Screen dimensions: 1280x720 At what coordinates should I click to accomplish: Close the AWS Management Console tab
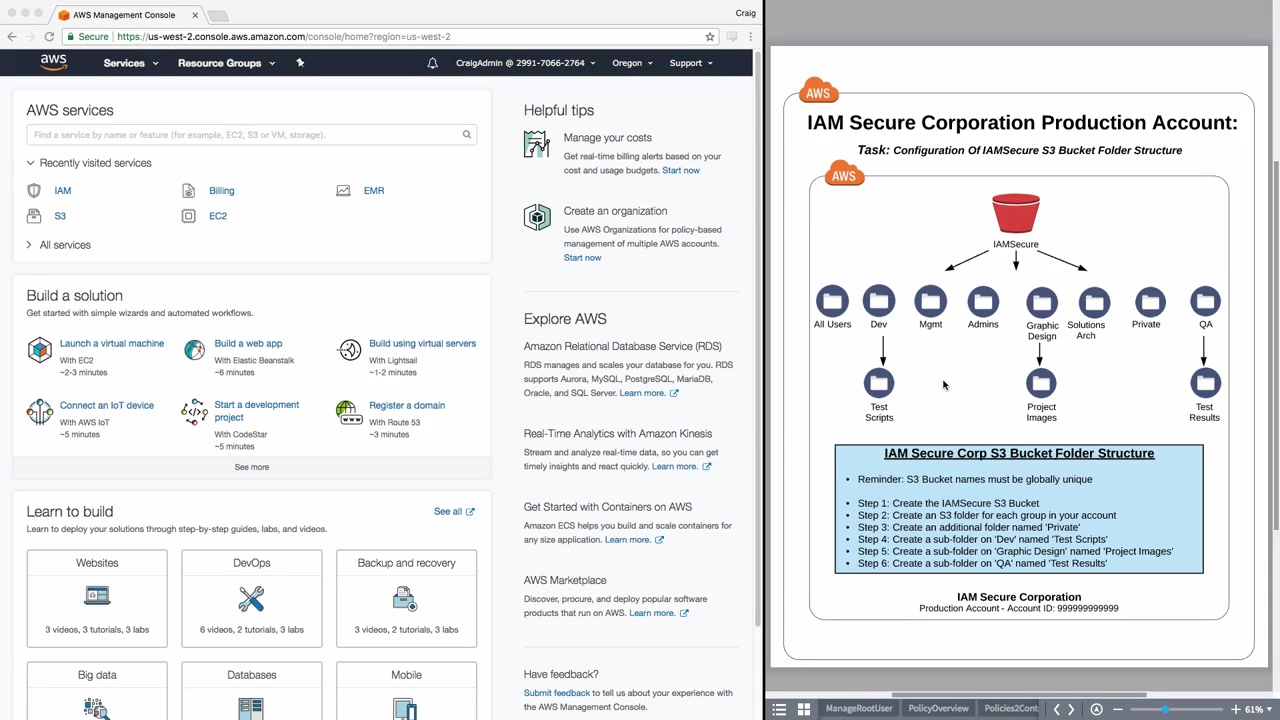(195, 15)
